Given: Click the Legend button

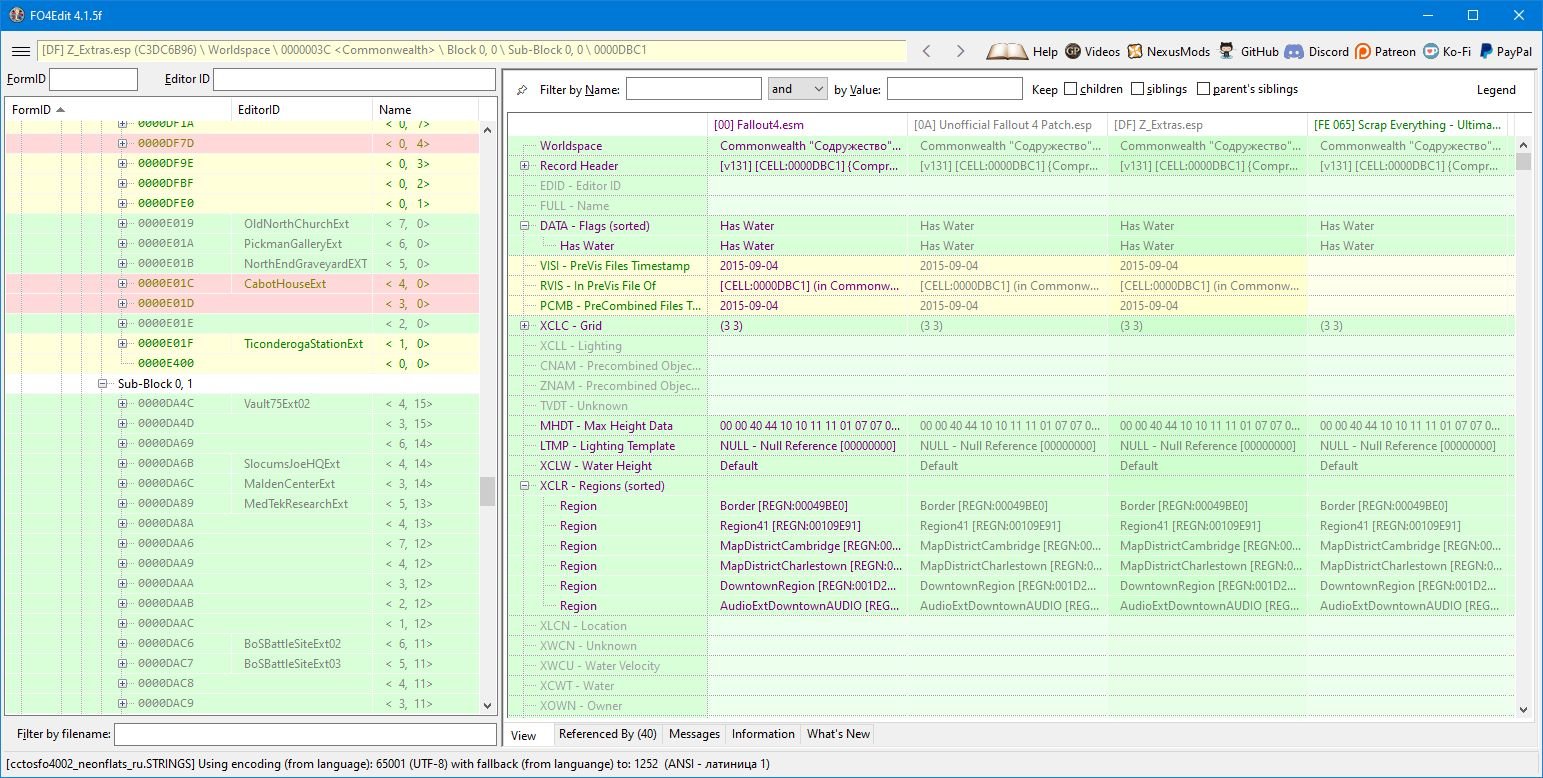Looking at the screenshot, I should click(x=1496, y=90).
